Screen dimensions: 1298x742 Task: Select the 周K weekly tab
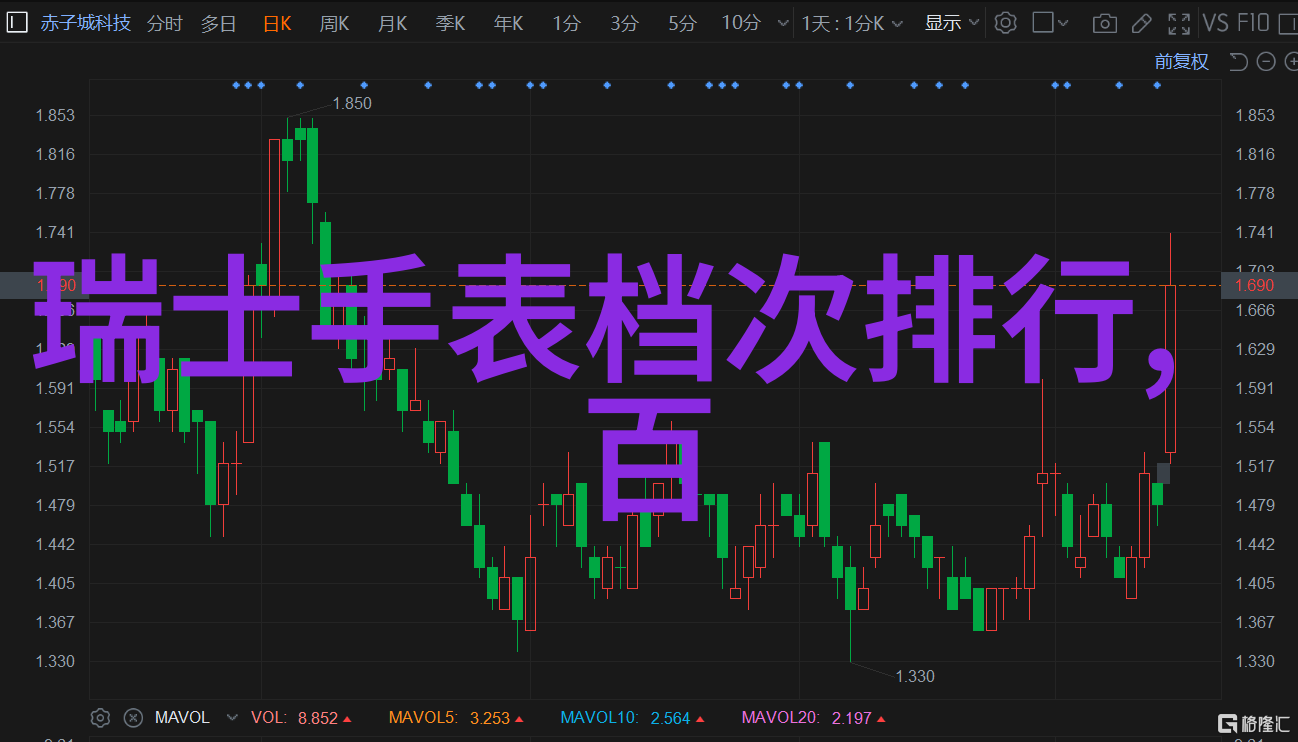[334, 23]
